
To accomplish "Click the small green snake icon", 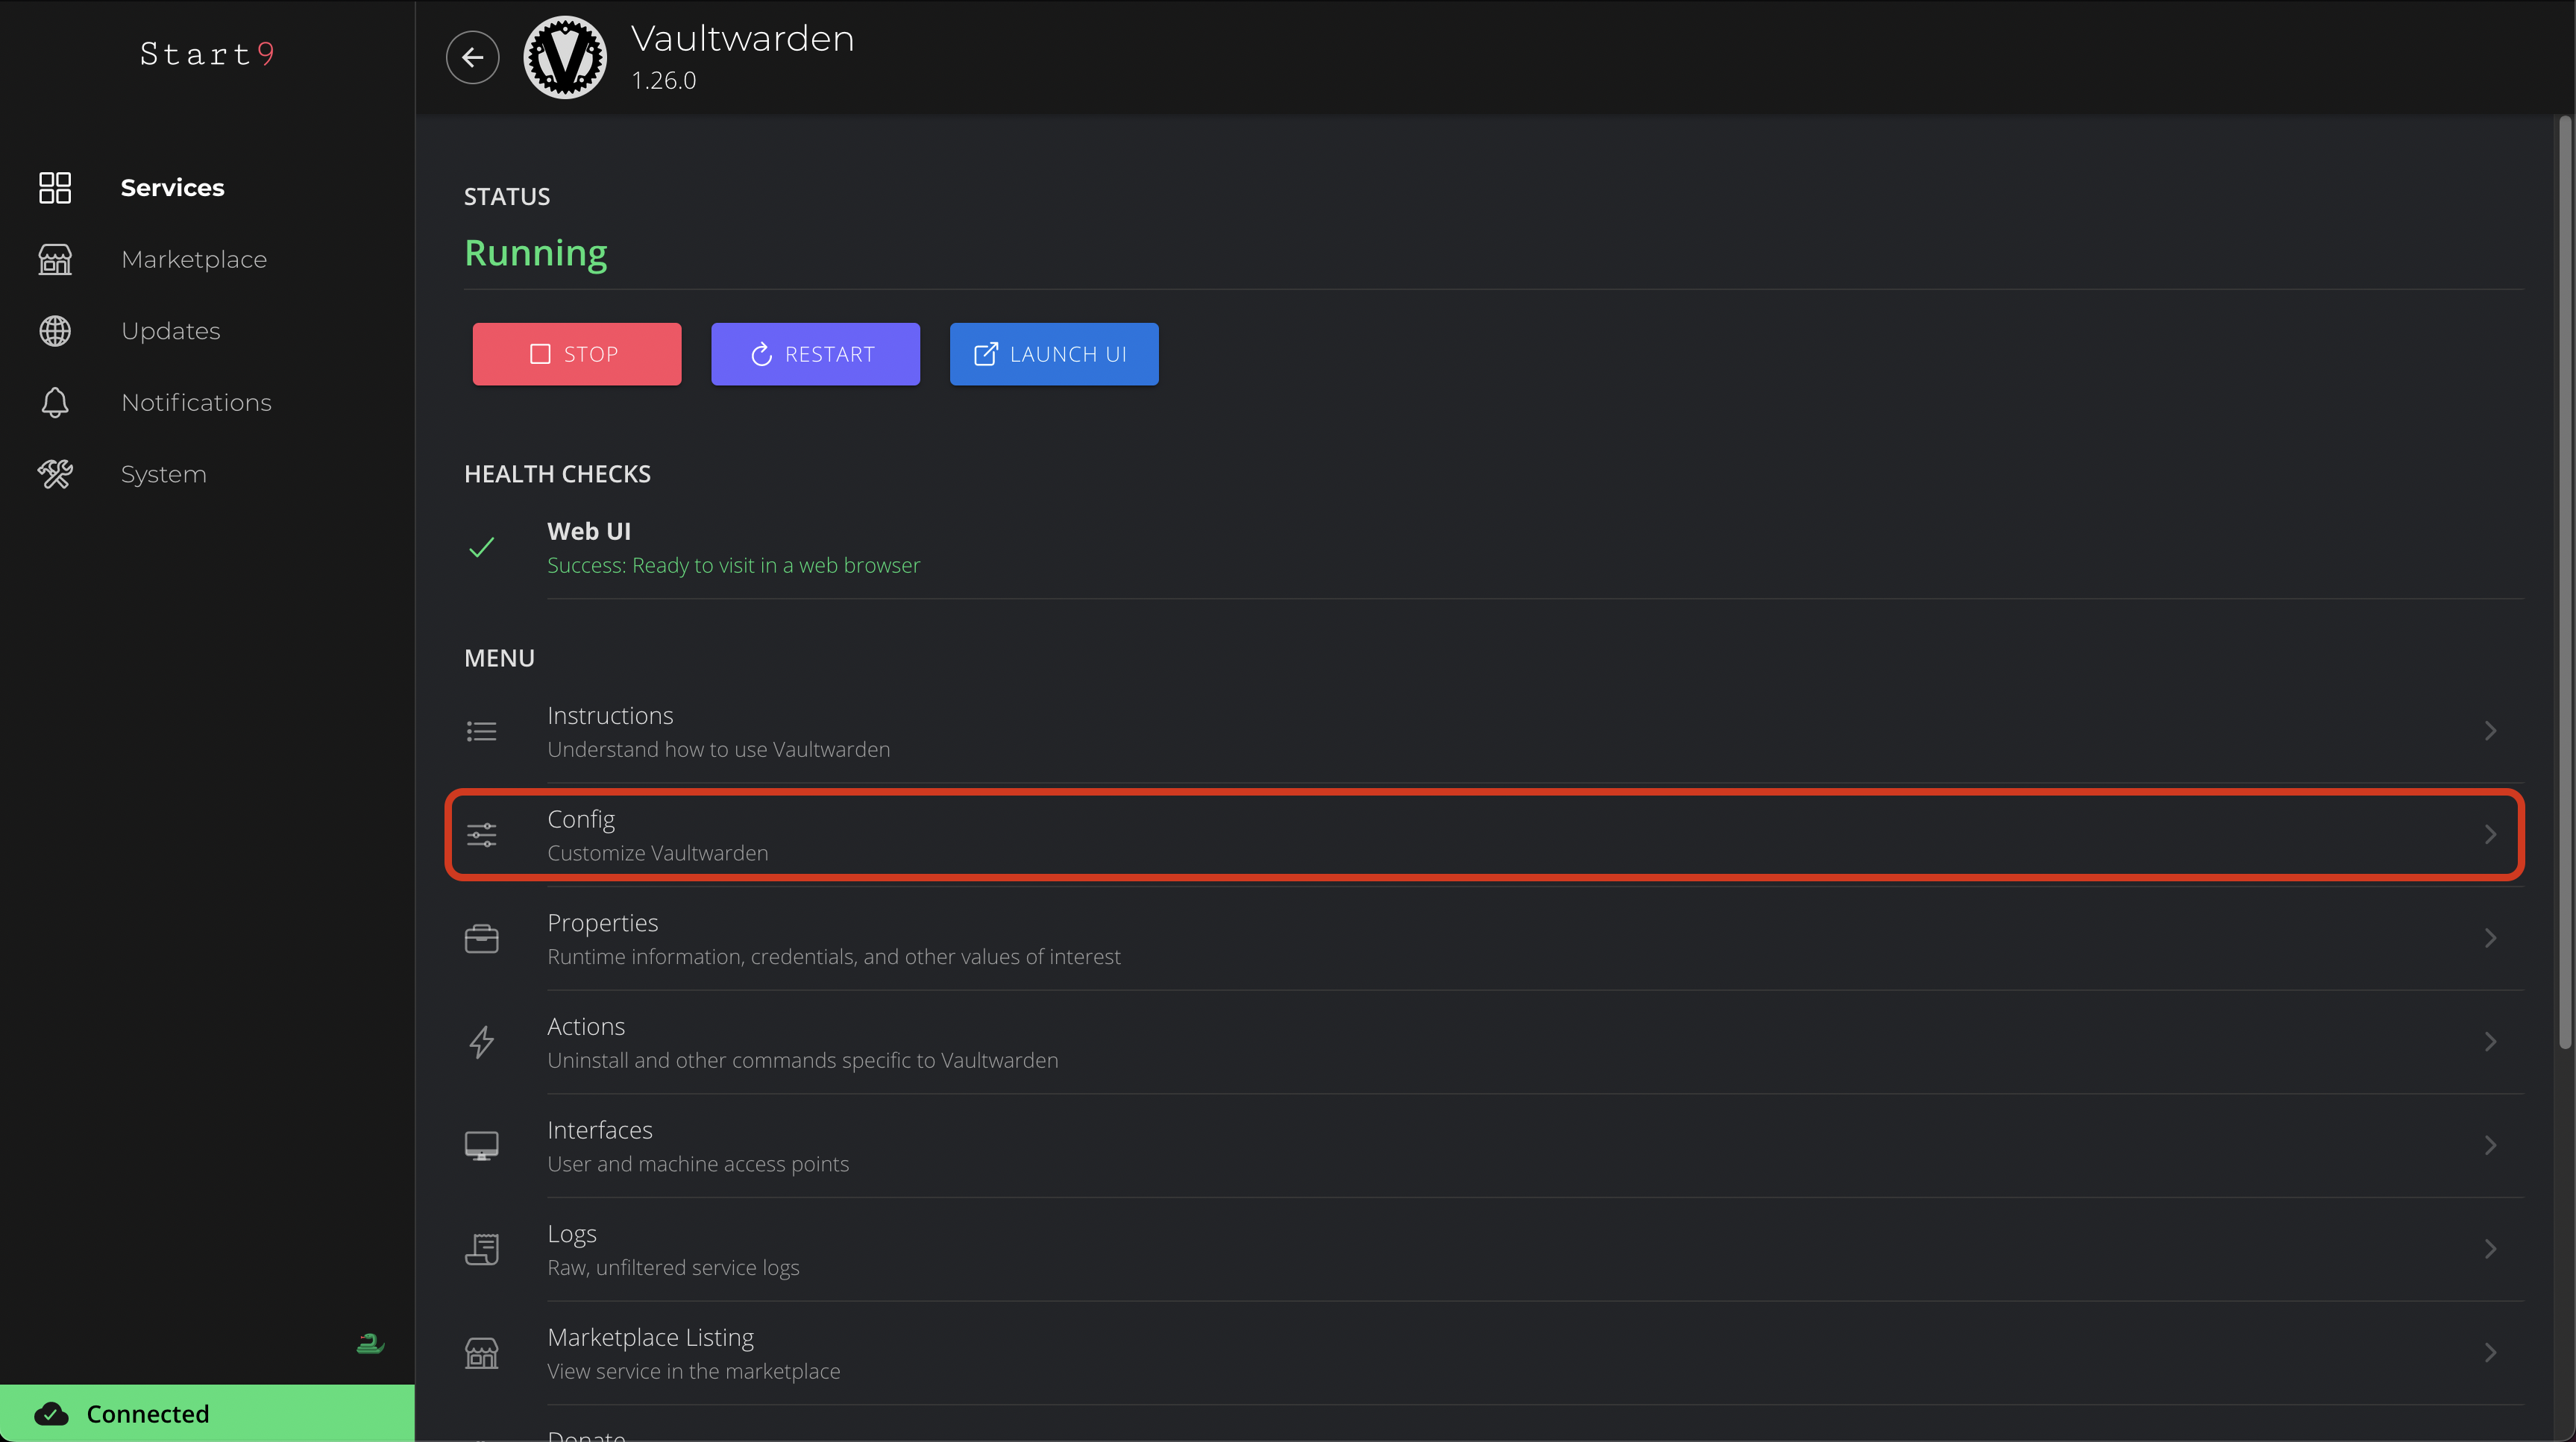I will tap(370, 1343).
